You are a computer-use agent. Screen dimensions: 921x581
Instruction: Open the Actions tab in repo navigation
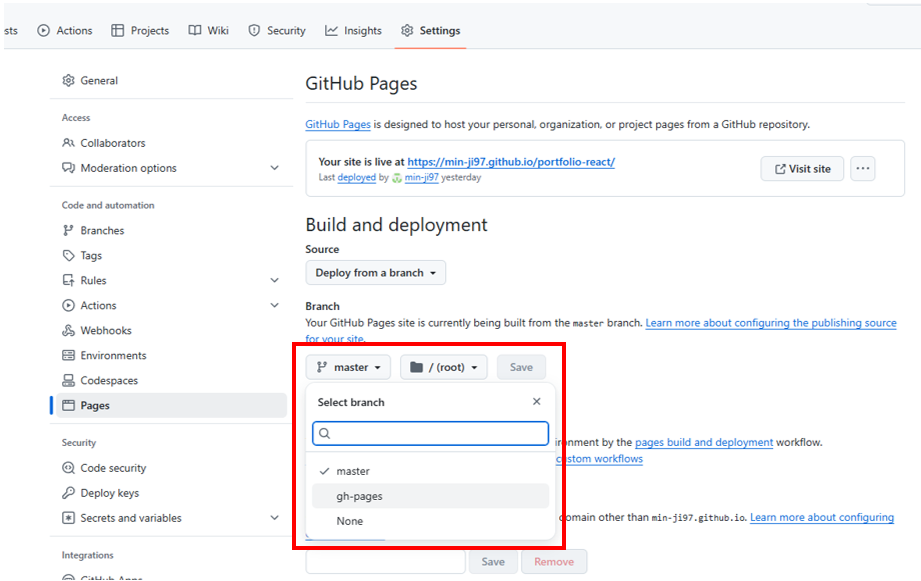65,31
